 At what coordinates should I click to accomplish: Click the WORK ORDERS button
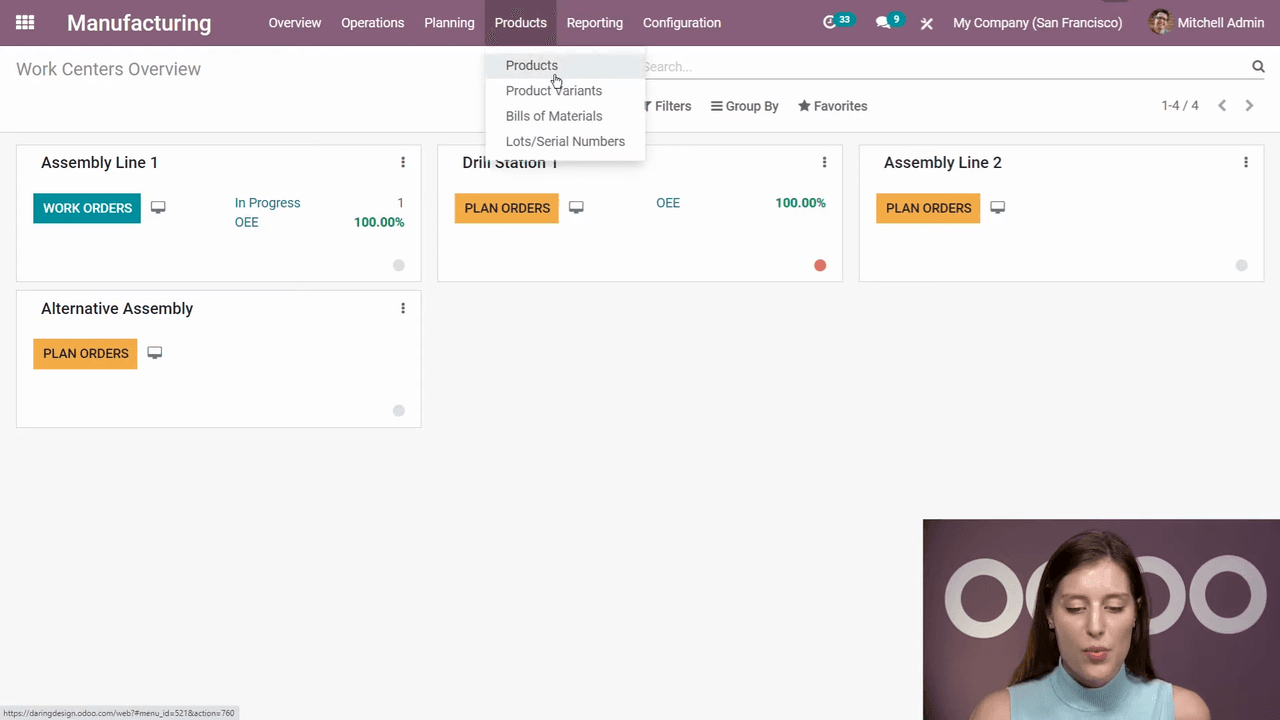coord(87,208)
